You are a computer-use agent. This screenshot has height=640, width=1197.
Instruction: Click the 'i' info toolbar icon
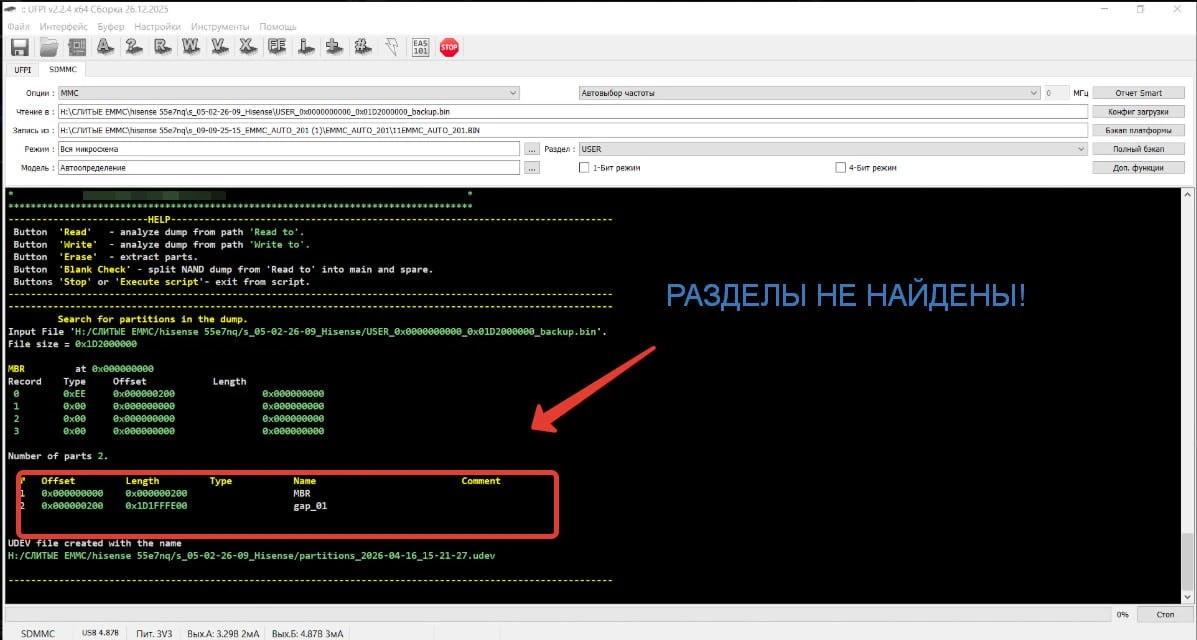306,47
